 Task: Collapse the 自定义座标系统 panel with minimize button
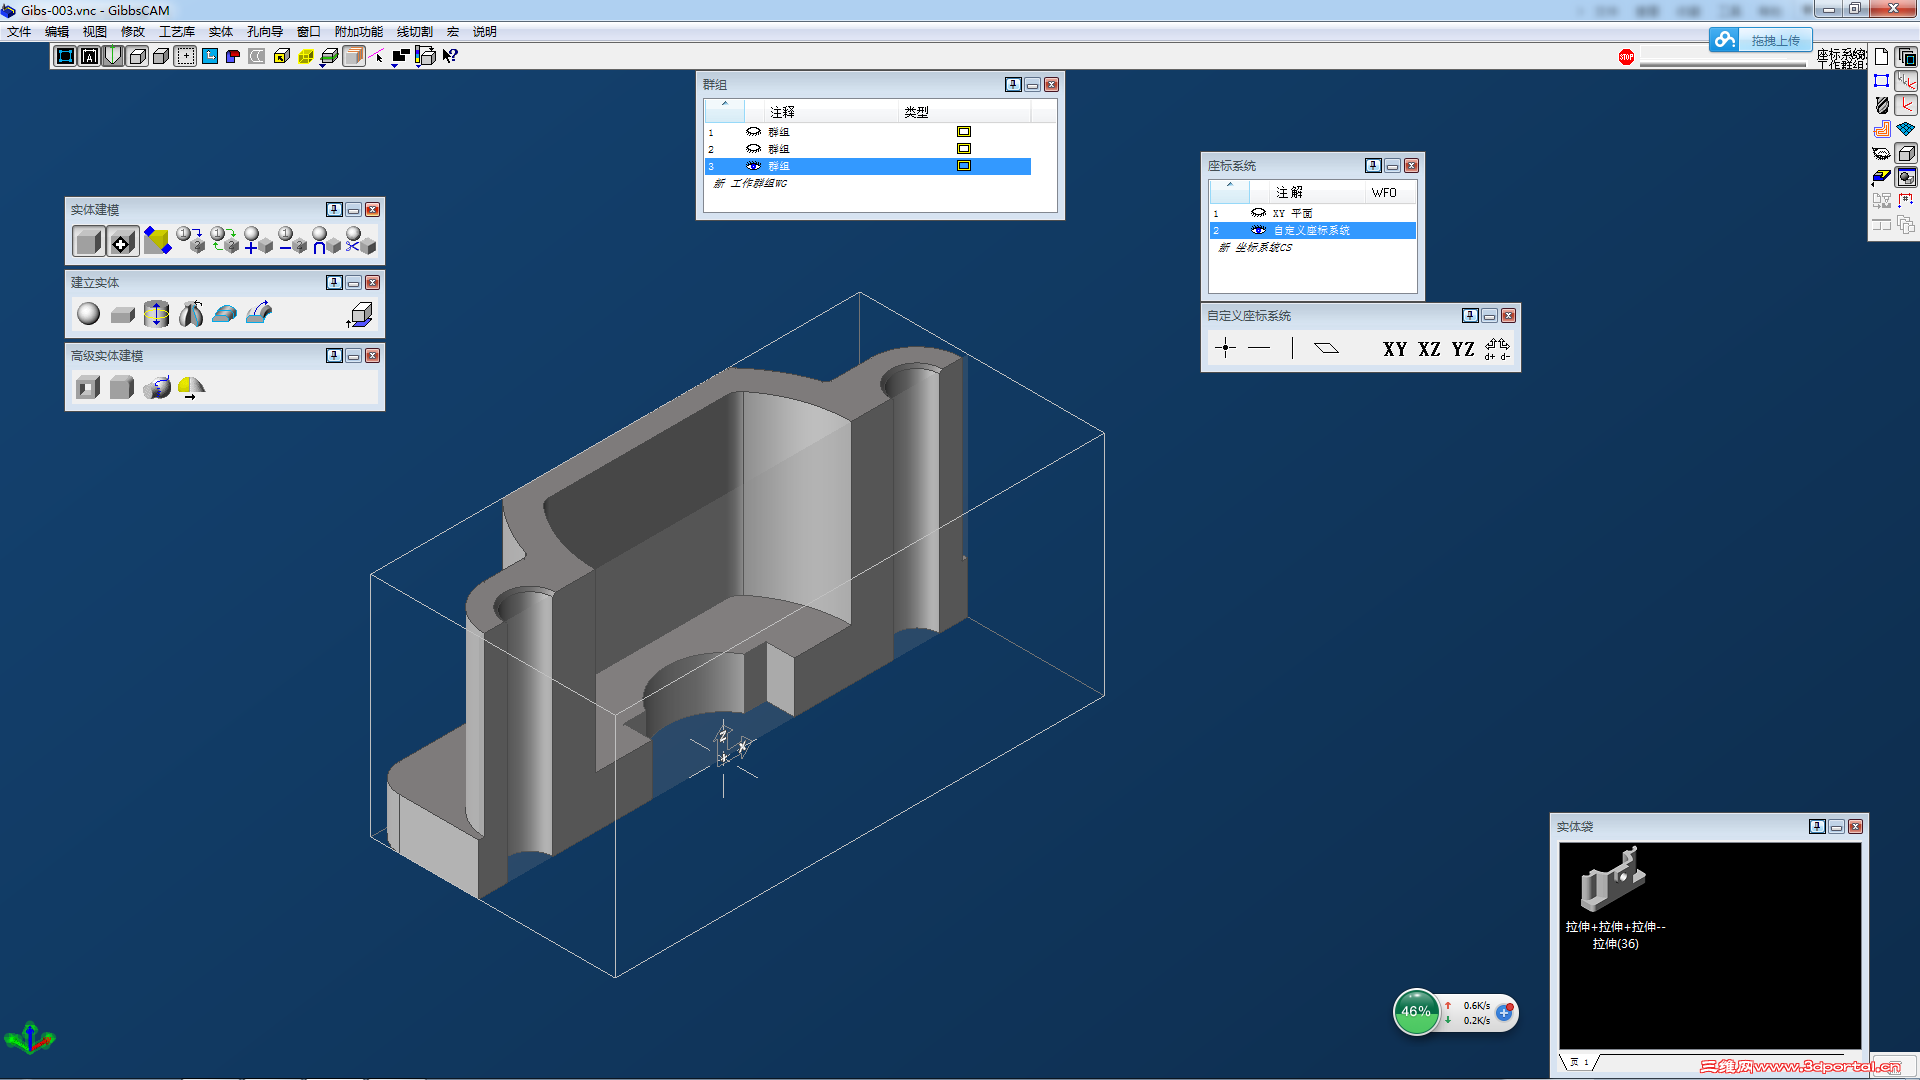(x=1489, y=316)
